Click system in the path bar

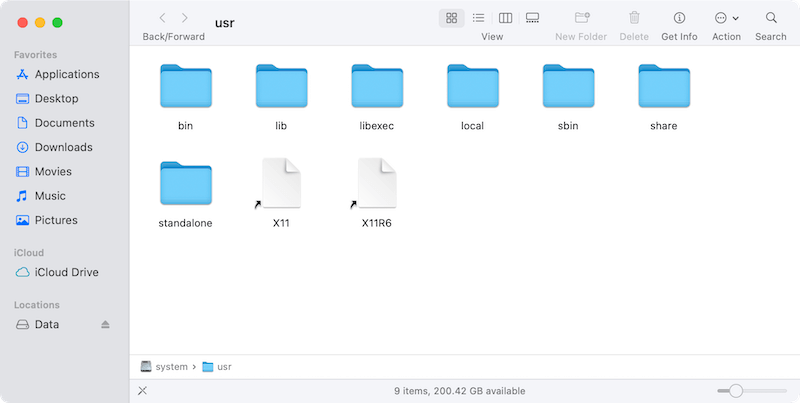coord(164,367)
